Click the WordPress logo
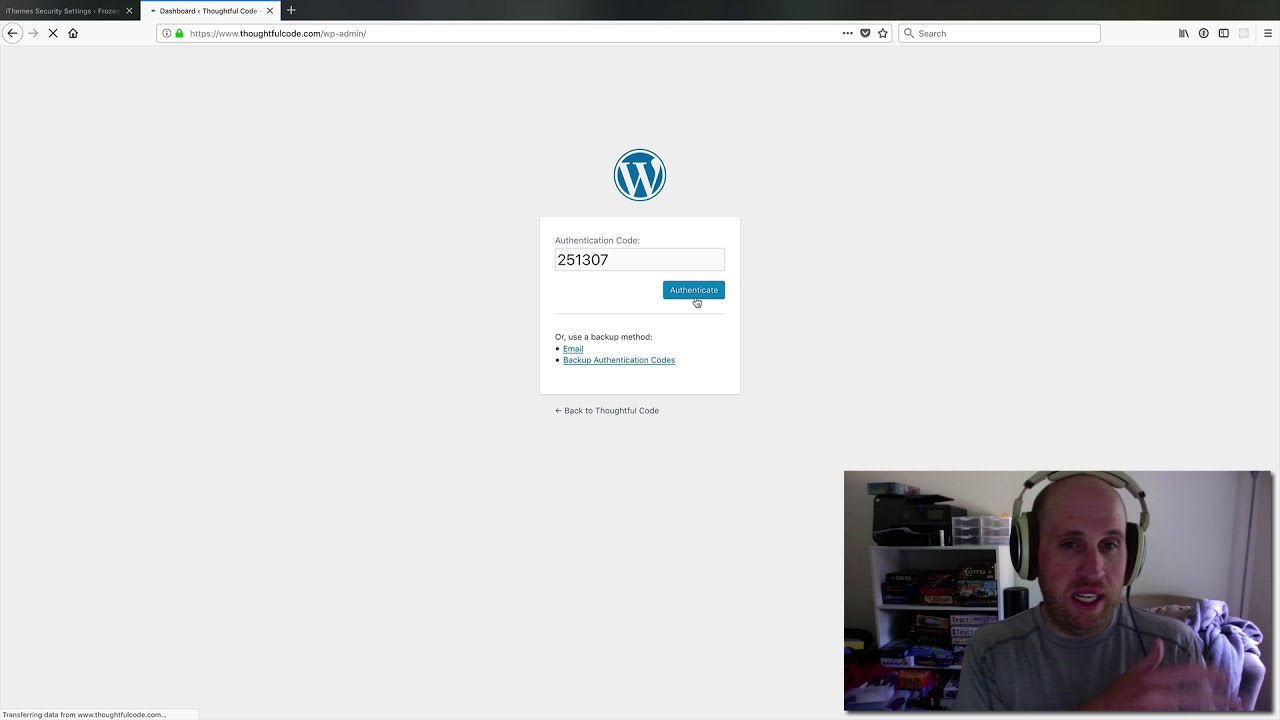The height and width of the screenshot is (720, 1280). tap(640, 174)
